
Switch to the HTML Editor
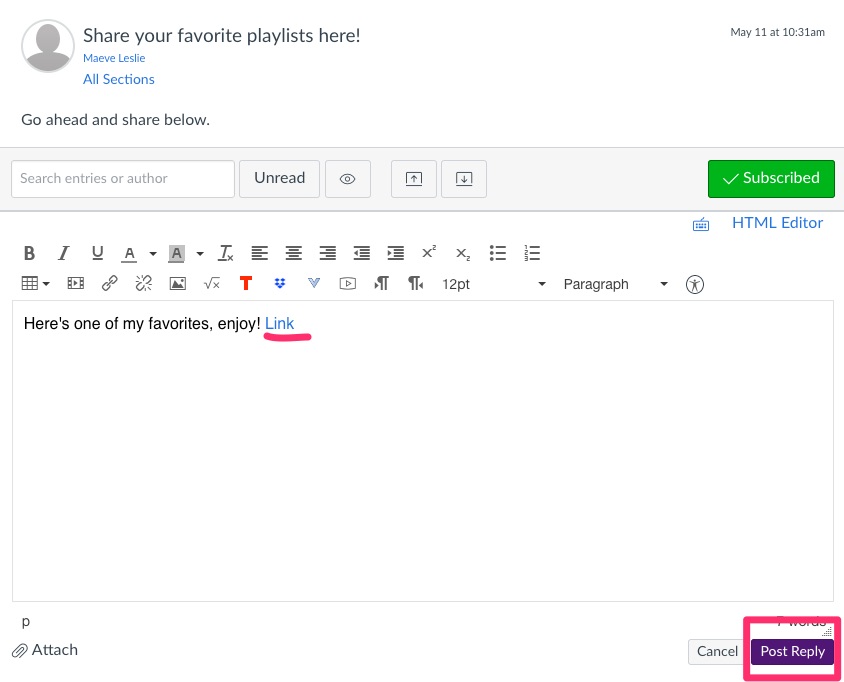pos(777,223)
